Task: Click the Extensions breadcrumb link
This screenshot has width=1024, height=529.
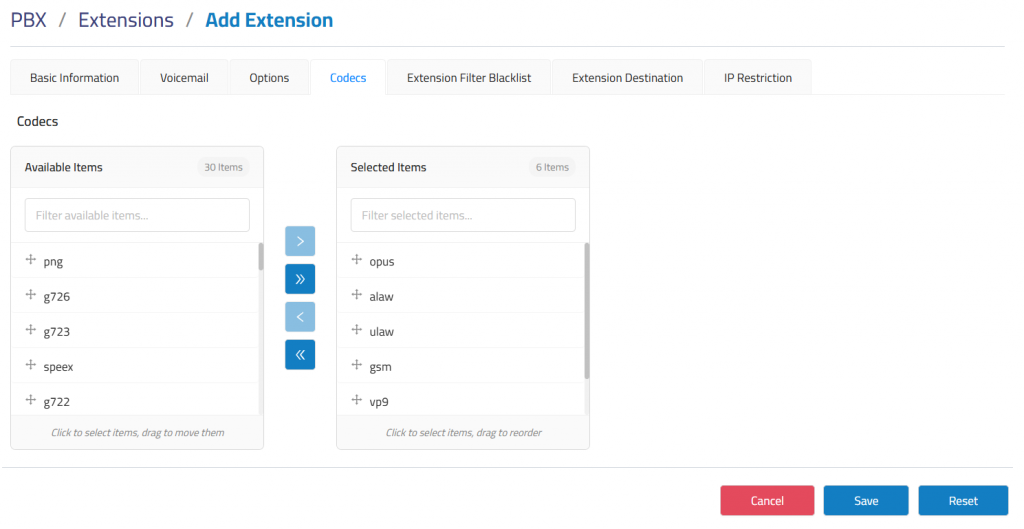Action: click(126, 20)
